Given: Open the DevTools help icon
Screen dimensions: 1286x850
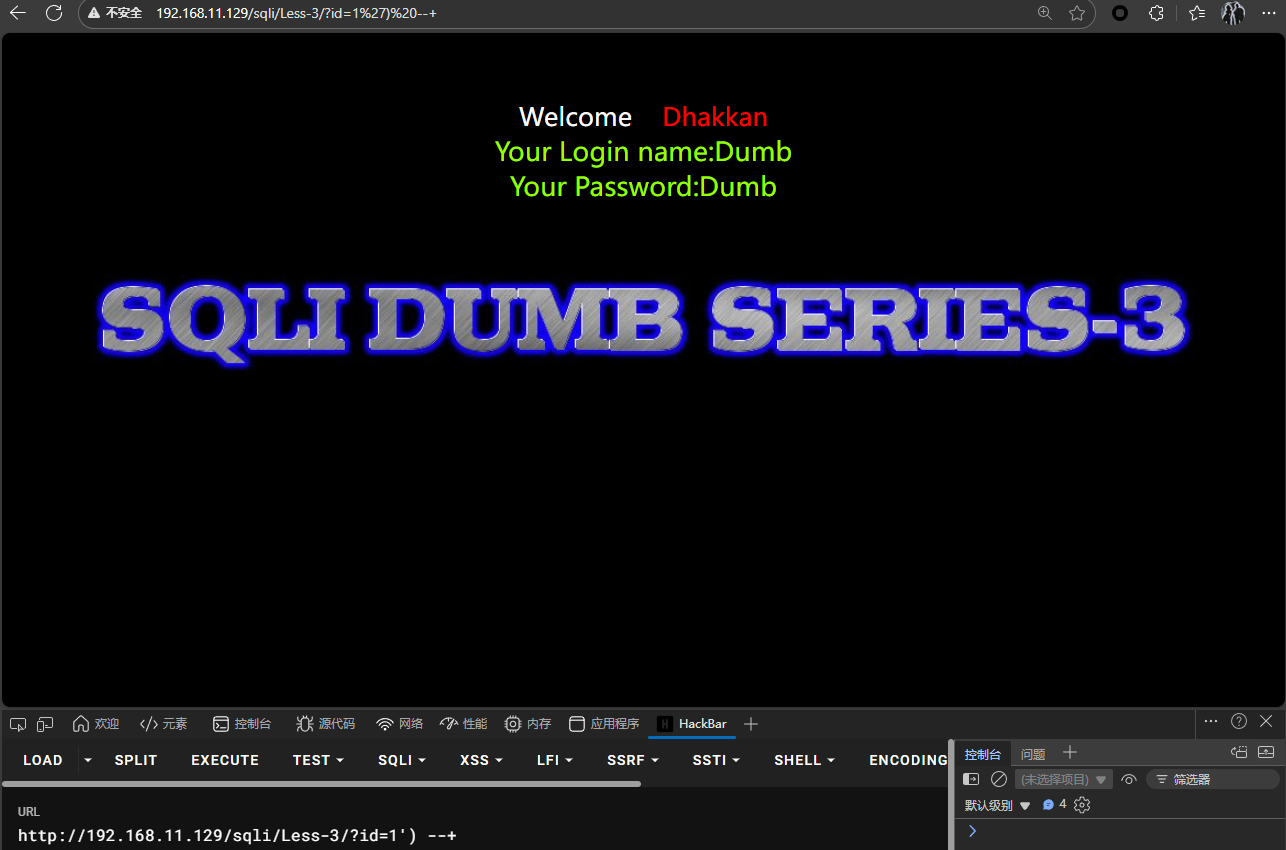Looking at the screenshot, I should [x=1239, y=721].
